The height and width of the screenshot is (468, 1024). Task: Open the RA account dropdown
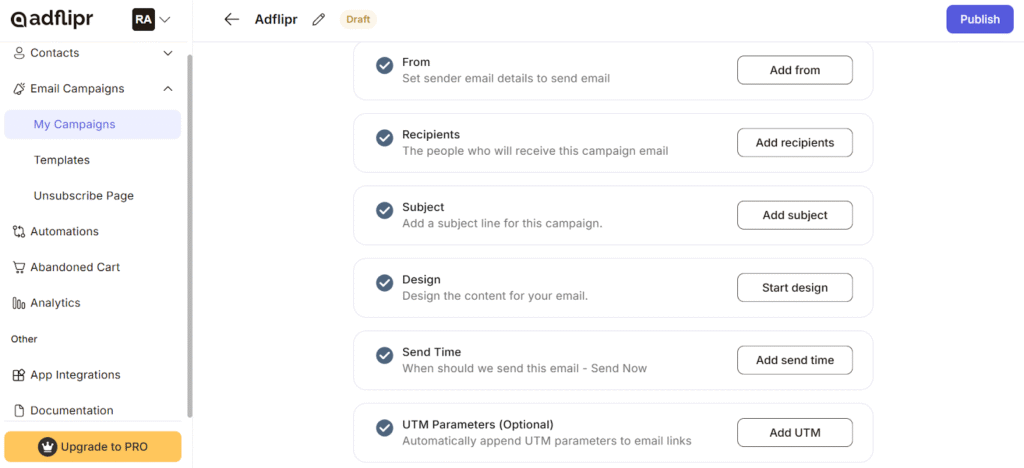(151, 19)
